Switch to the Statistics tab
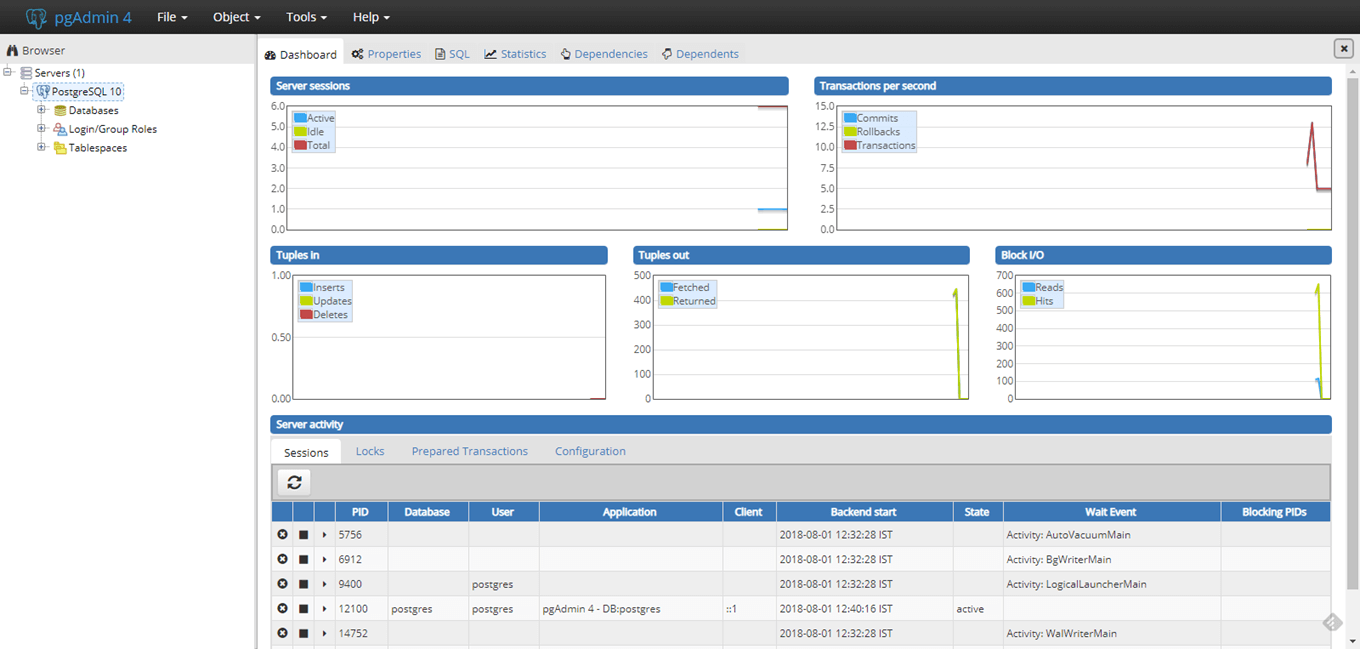This screenshot has height=649, width=1360. pos(515,54)
